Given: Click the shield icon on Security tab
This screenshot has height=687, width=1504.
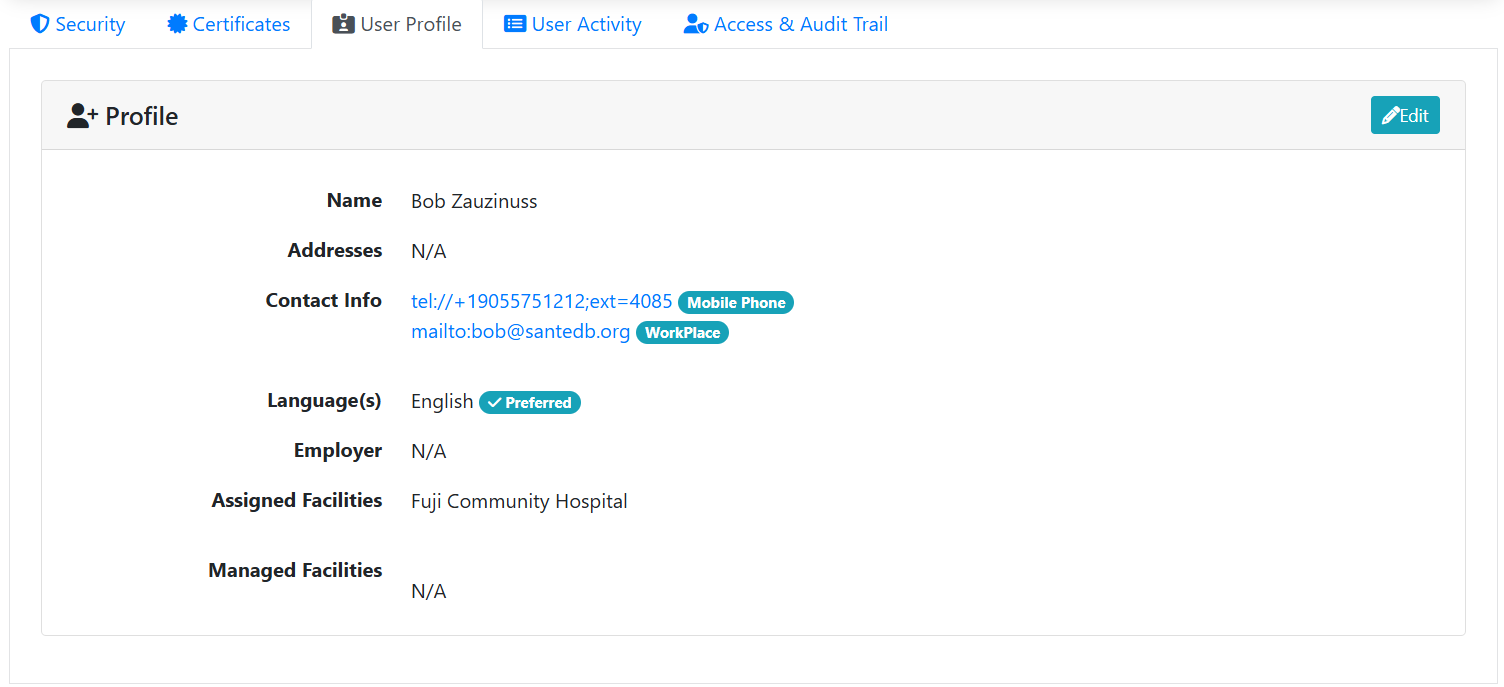Looking at the screenshot, I should pyautogui.click(x=40, y=24).
